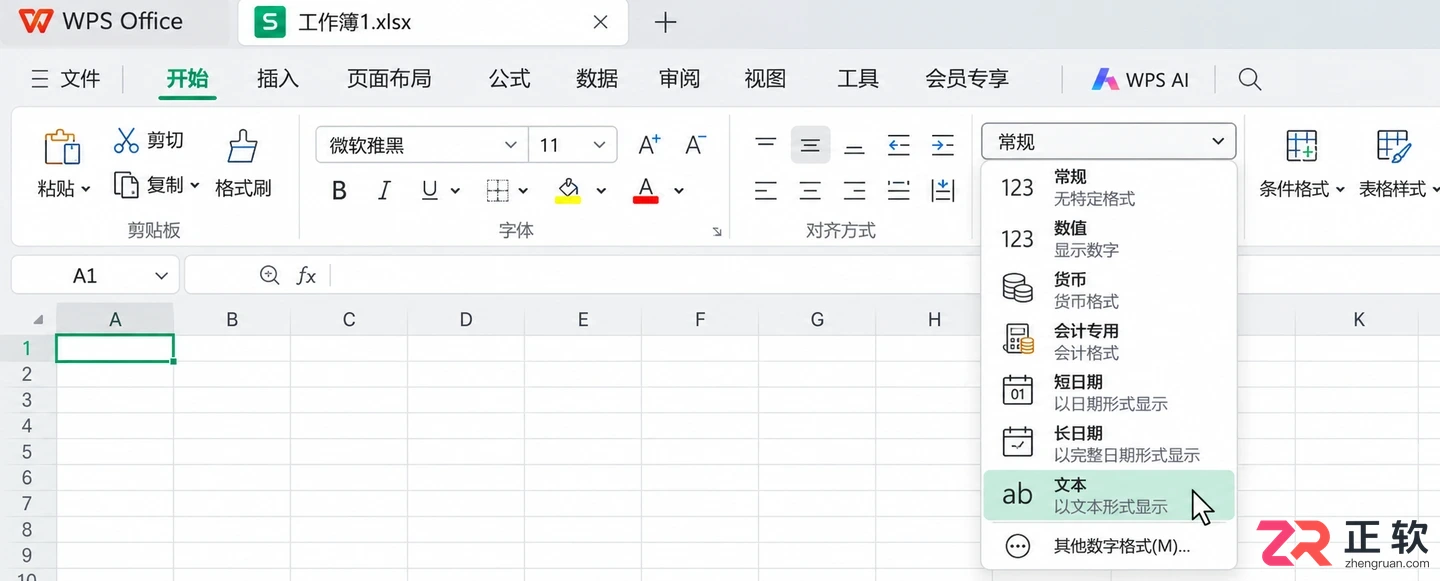The width and height of the screenshot is (1440, 581).
Task: Align text to bottom
Action: 854,147
